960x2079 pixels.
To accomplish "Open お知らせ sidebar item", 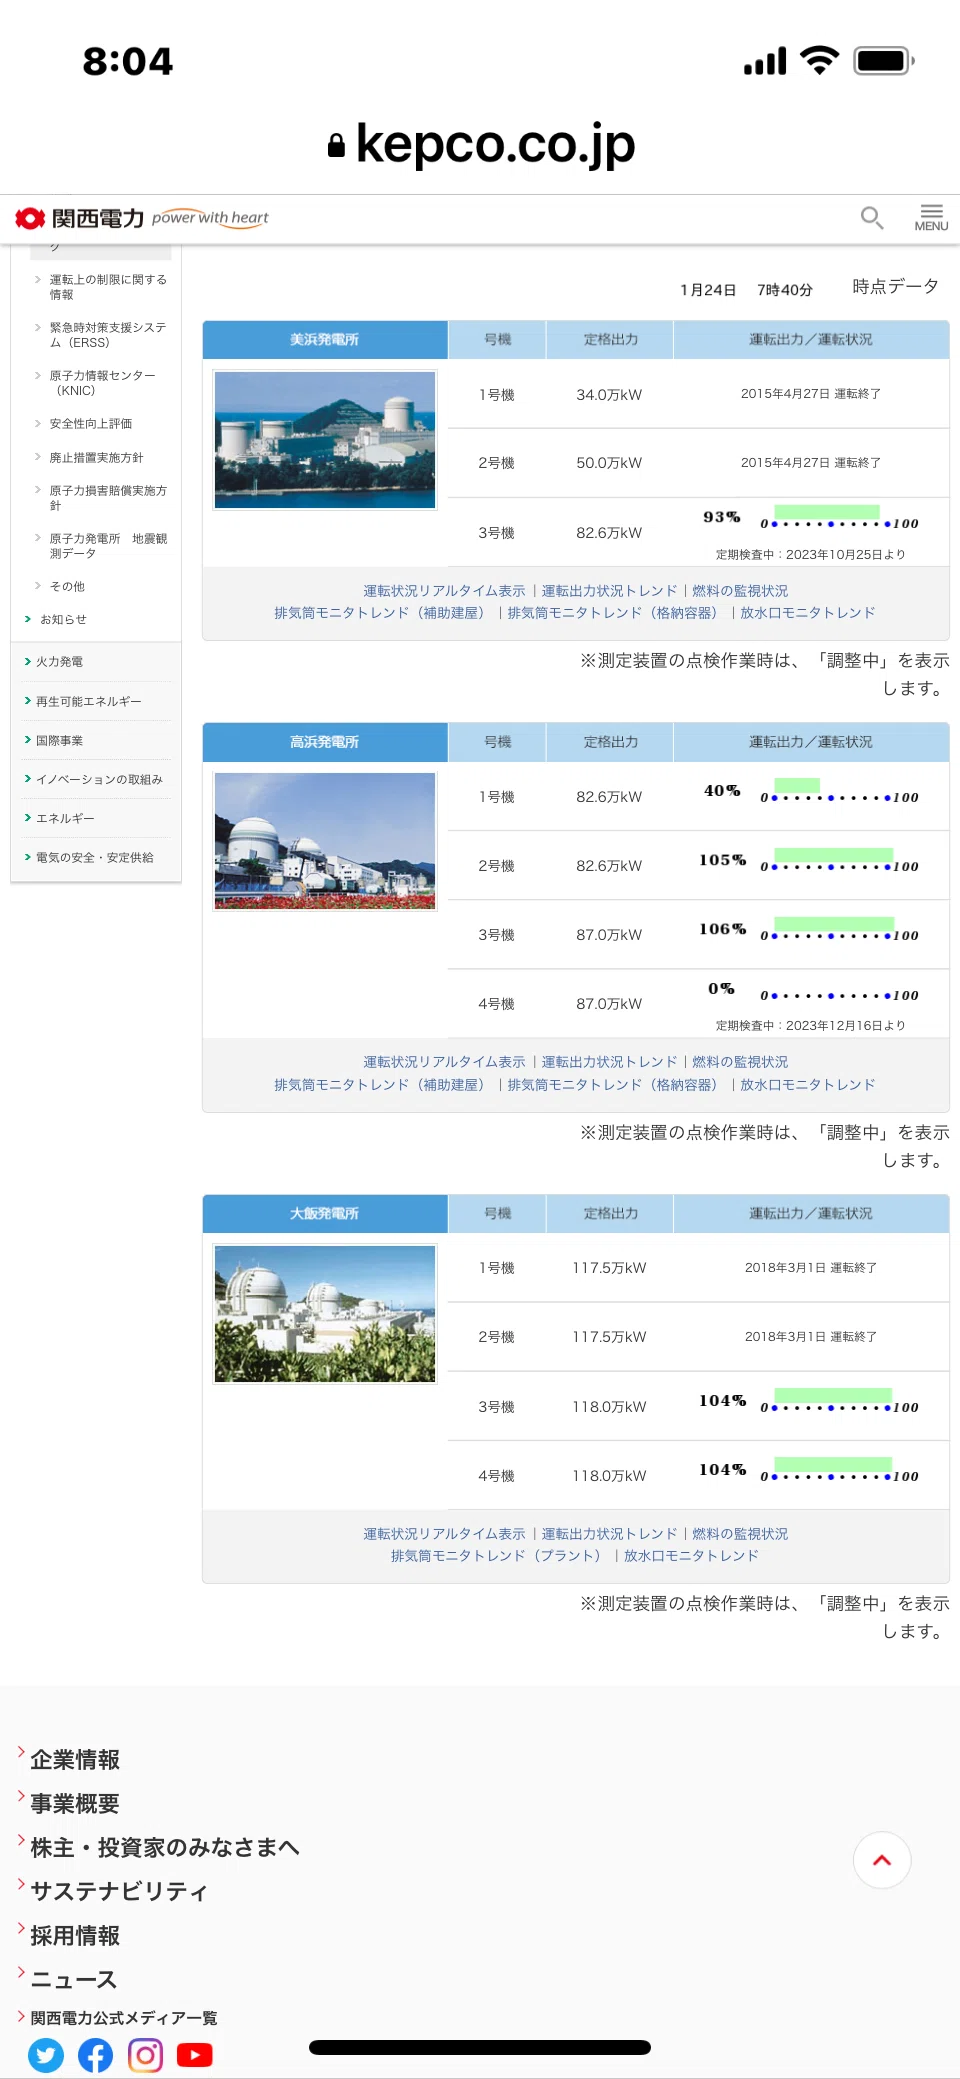I will [x=63, y=620].
